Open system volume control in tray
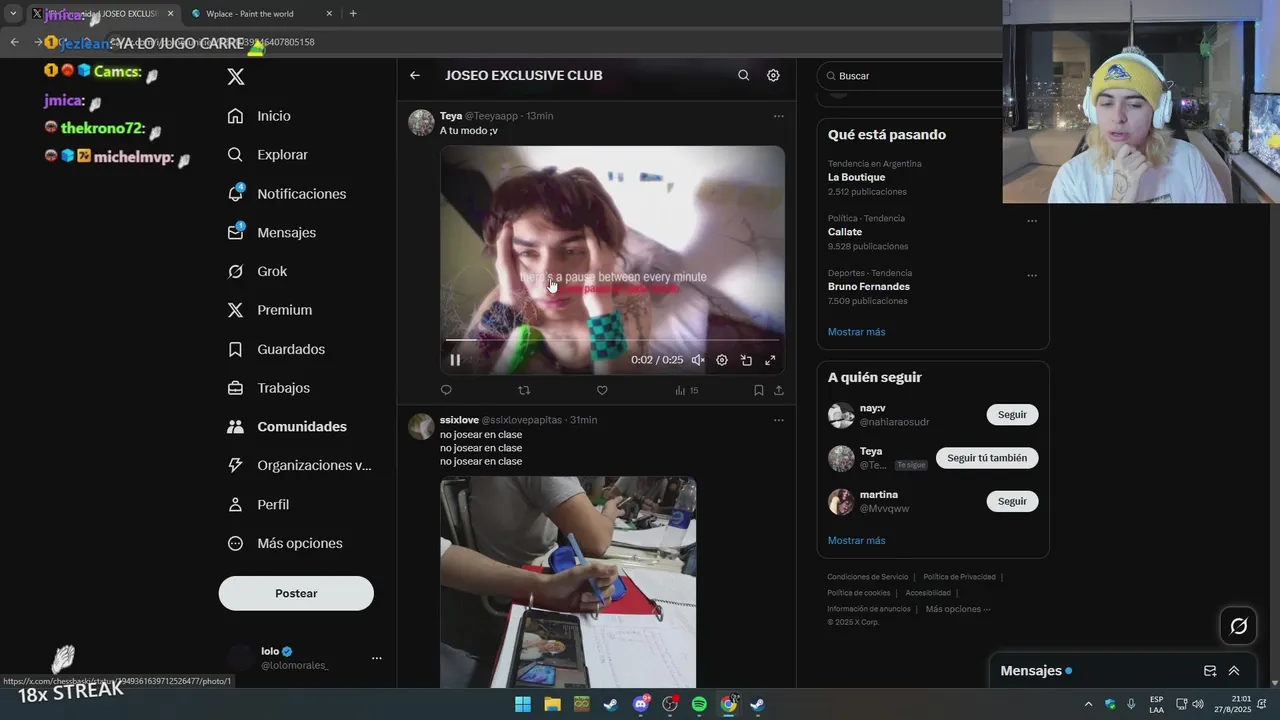The height and width of the screenshot is (720, 1280). click(x=1198, y=704)
